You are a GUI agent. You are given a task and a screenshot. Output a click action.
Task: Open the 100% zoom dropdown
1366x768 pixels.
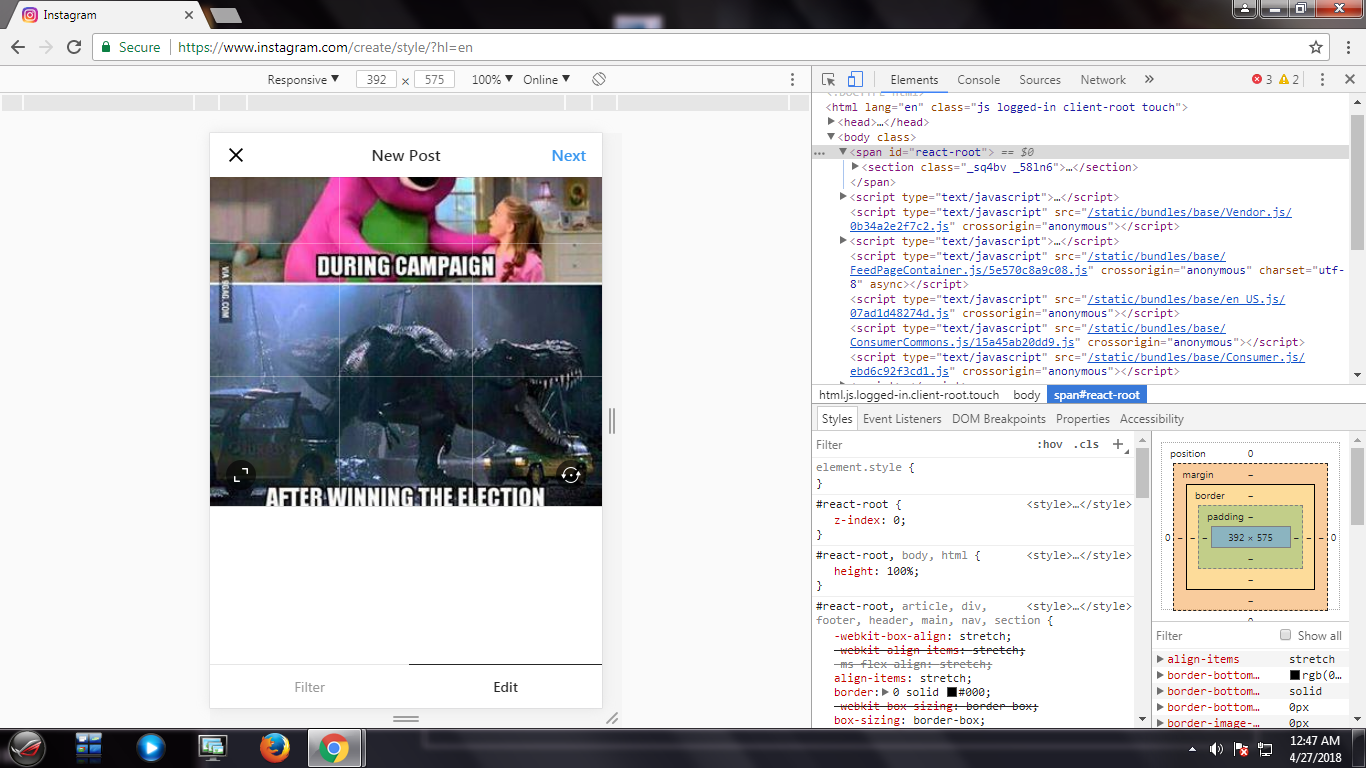(x=492, y=79)
